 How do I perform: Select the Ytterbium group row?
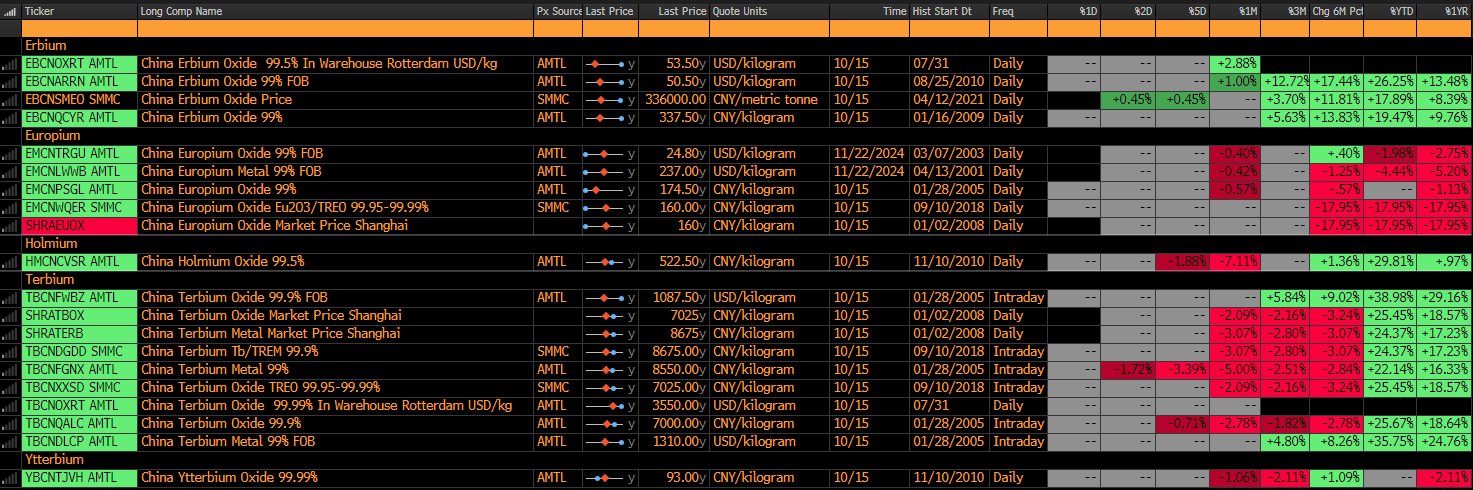point(747,460)
